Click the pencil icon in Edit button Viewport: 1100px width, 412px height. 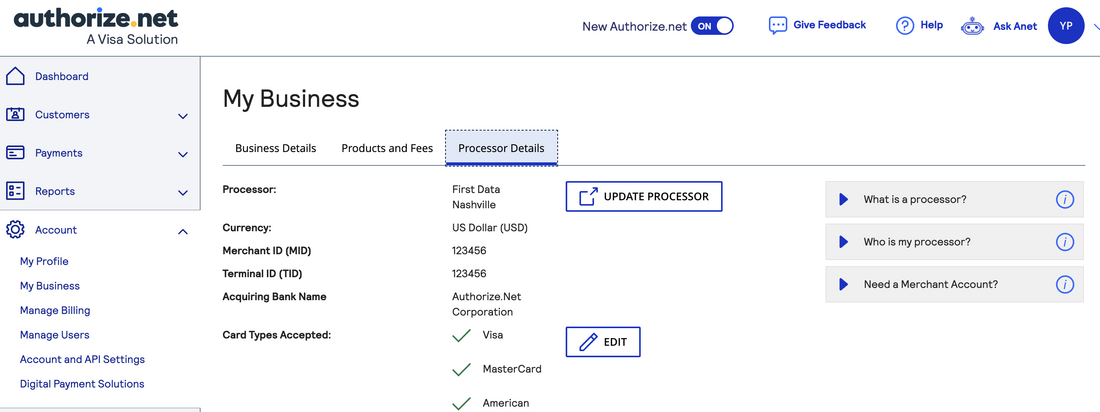click(587, 343)
